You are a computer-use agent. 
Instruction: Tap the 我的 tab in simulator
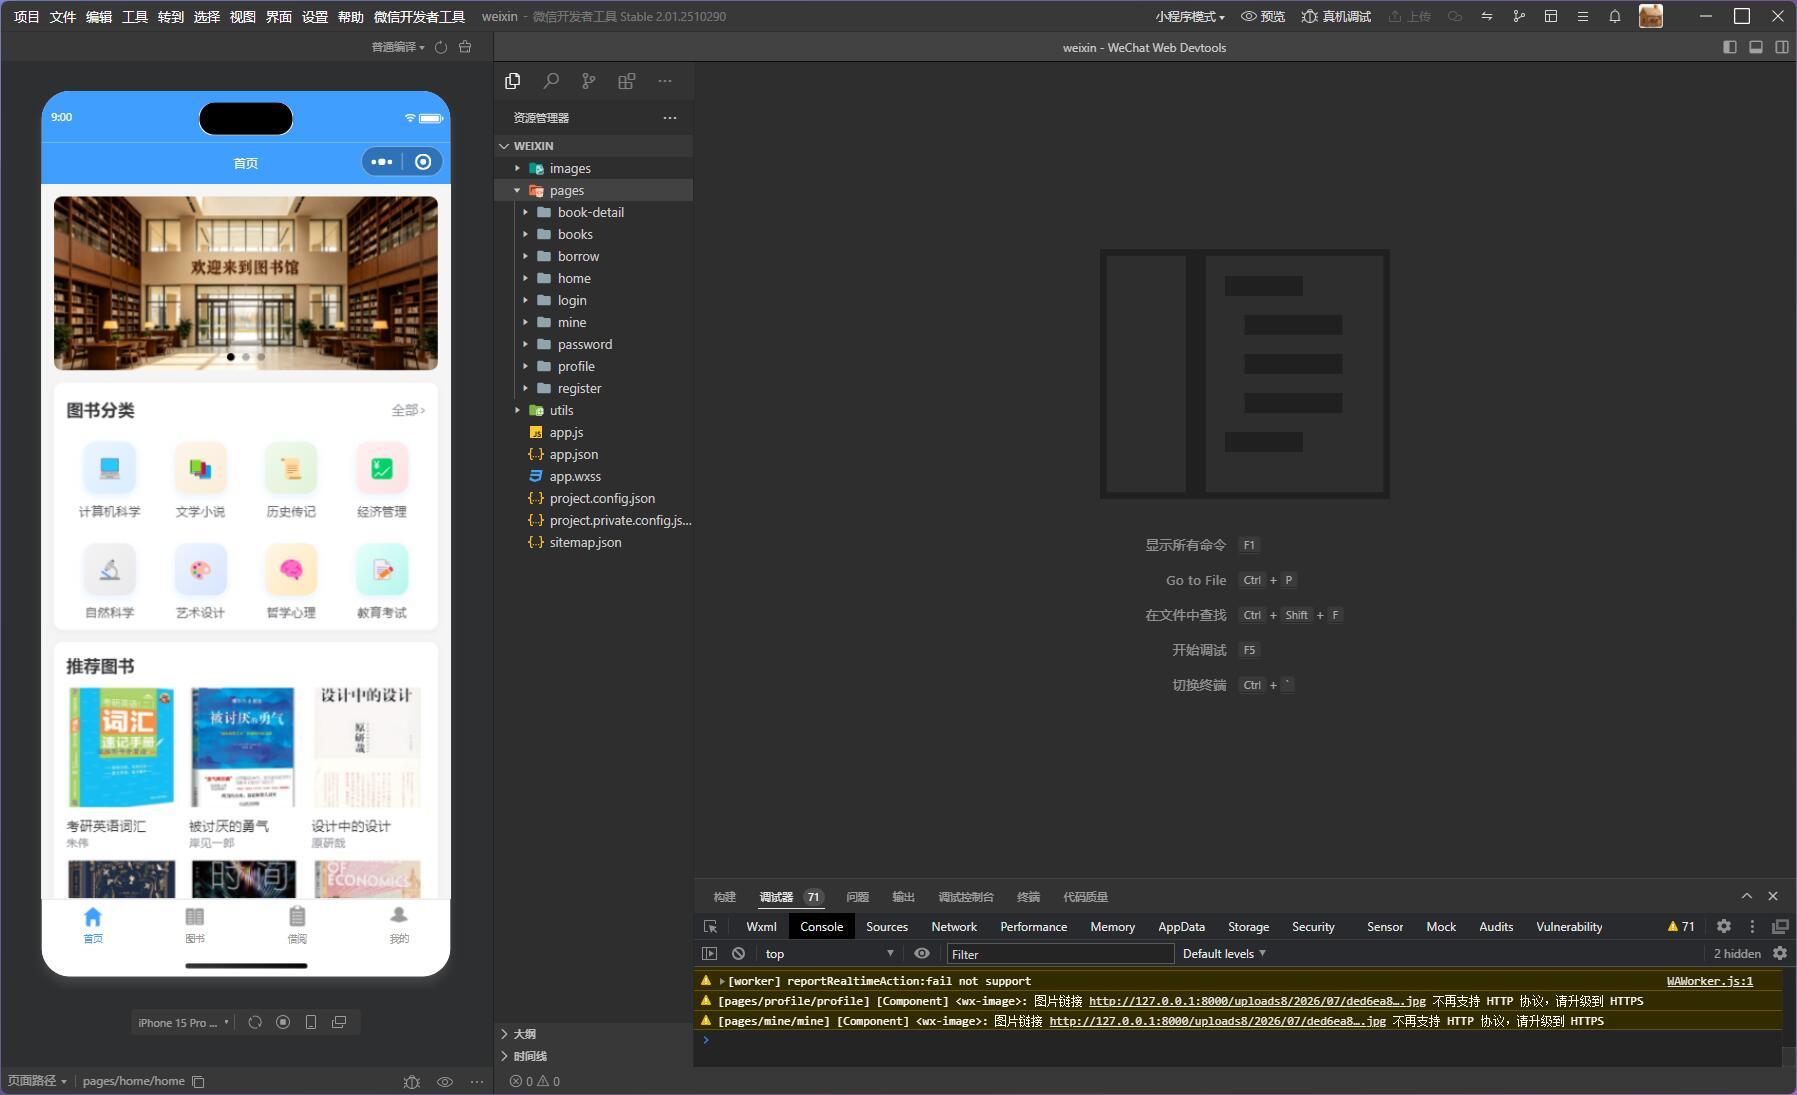tap(399, 925)
